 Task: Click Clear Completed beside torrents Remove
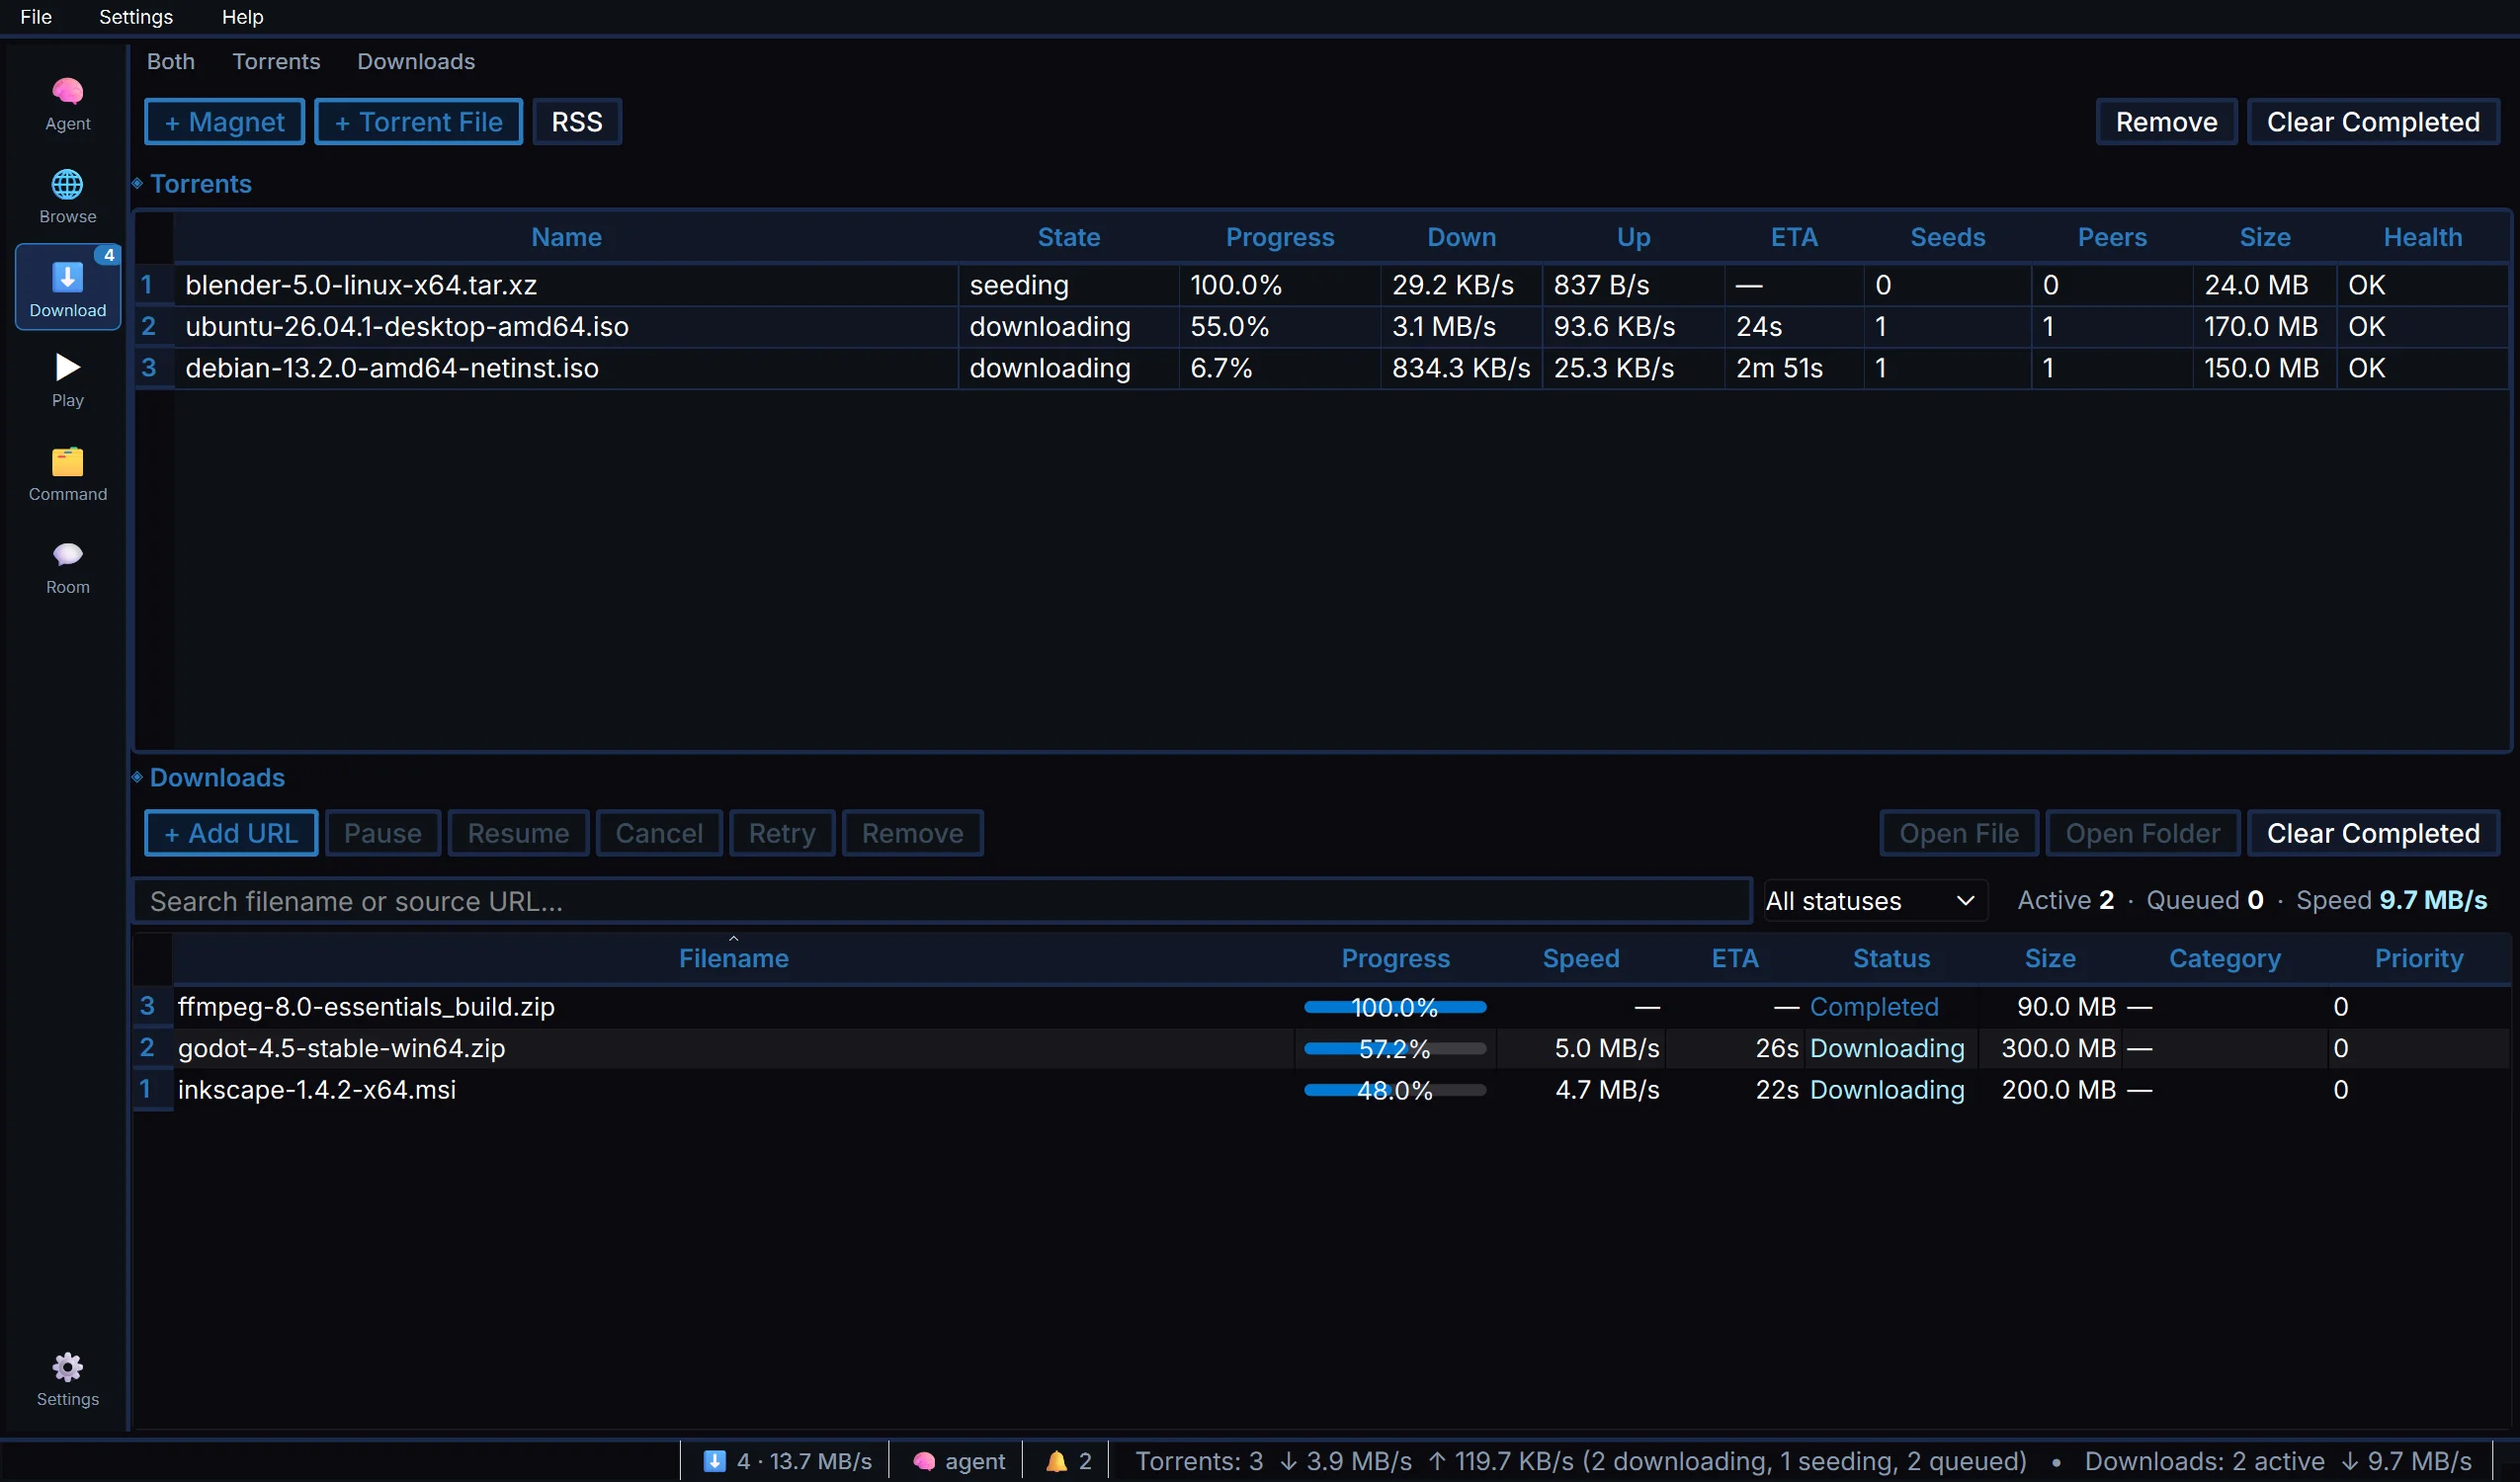[2372, 122]
